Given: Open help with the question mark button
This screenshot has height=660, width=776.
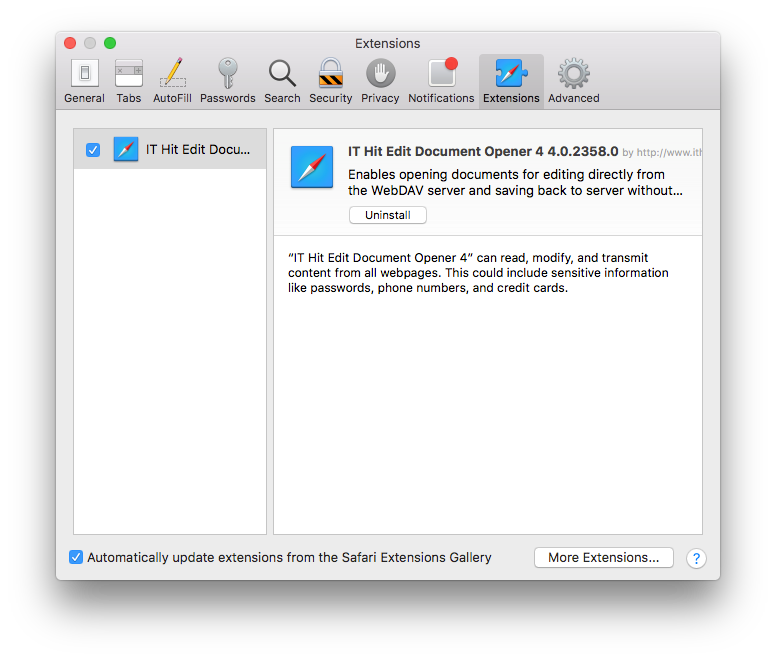Looking at the screenshot, I should (696, 559).
